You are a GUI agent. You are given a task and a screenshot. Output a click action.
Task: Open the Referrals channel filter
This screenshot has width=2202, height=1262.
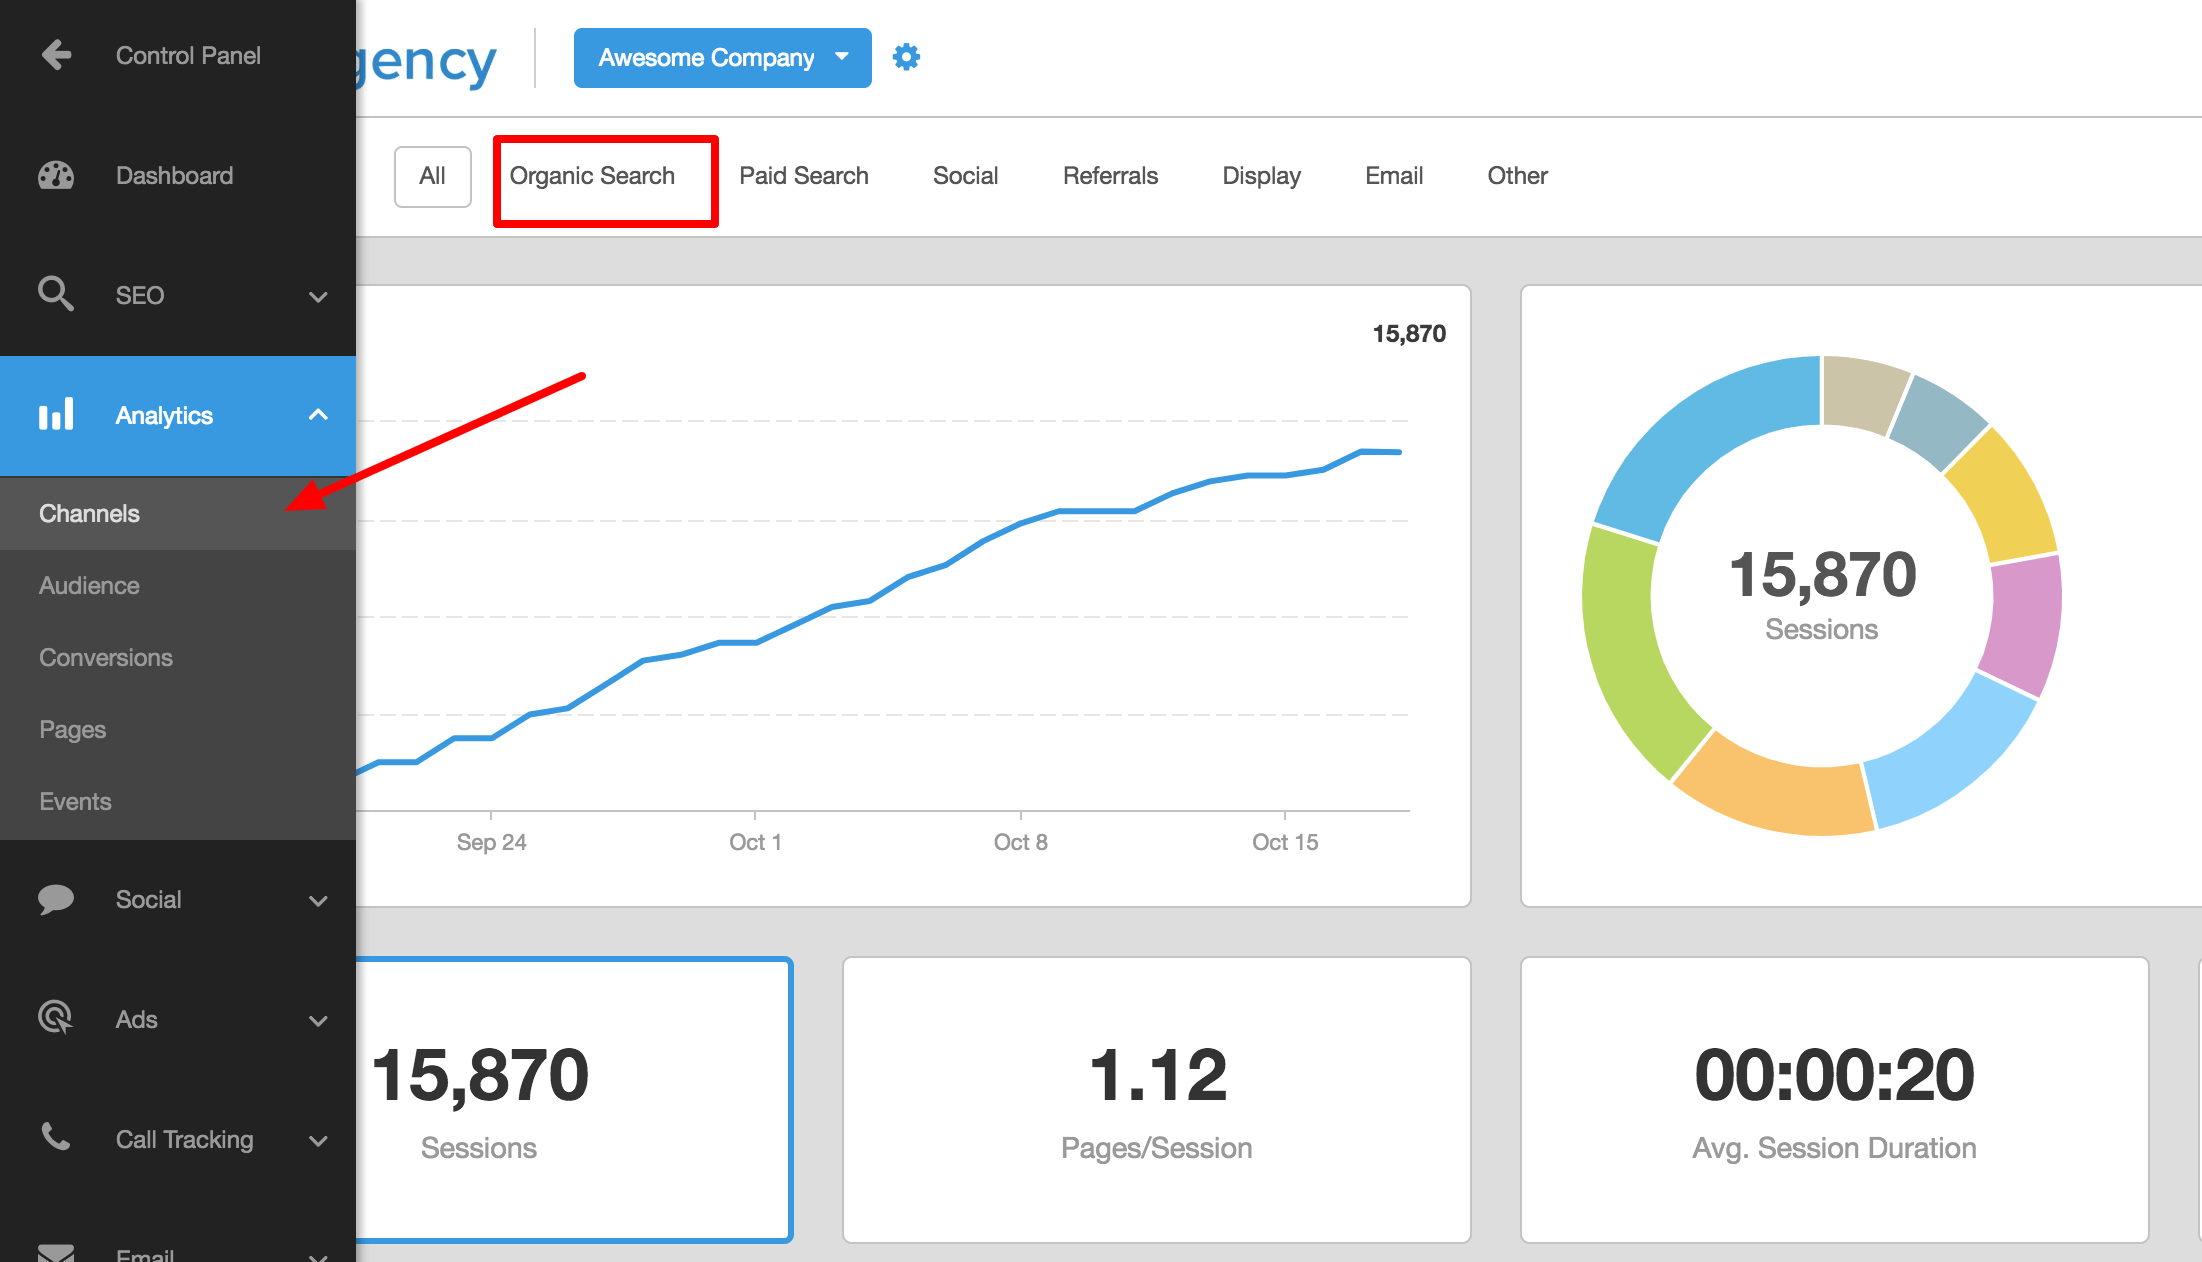click(x=1110, y=175)
